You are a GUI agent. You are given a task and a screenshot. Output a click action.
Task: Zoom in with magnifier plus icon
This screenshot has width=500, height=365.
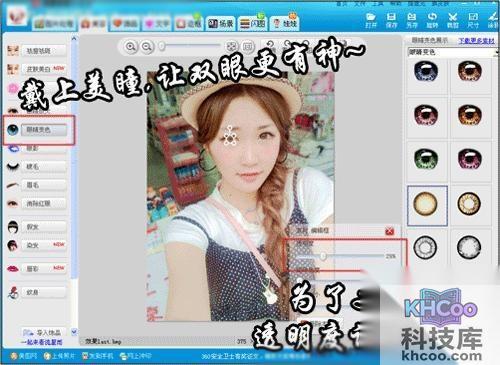[x=131, y=47]
